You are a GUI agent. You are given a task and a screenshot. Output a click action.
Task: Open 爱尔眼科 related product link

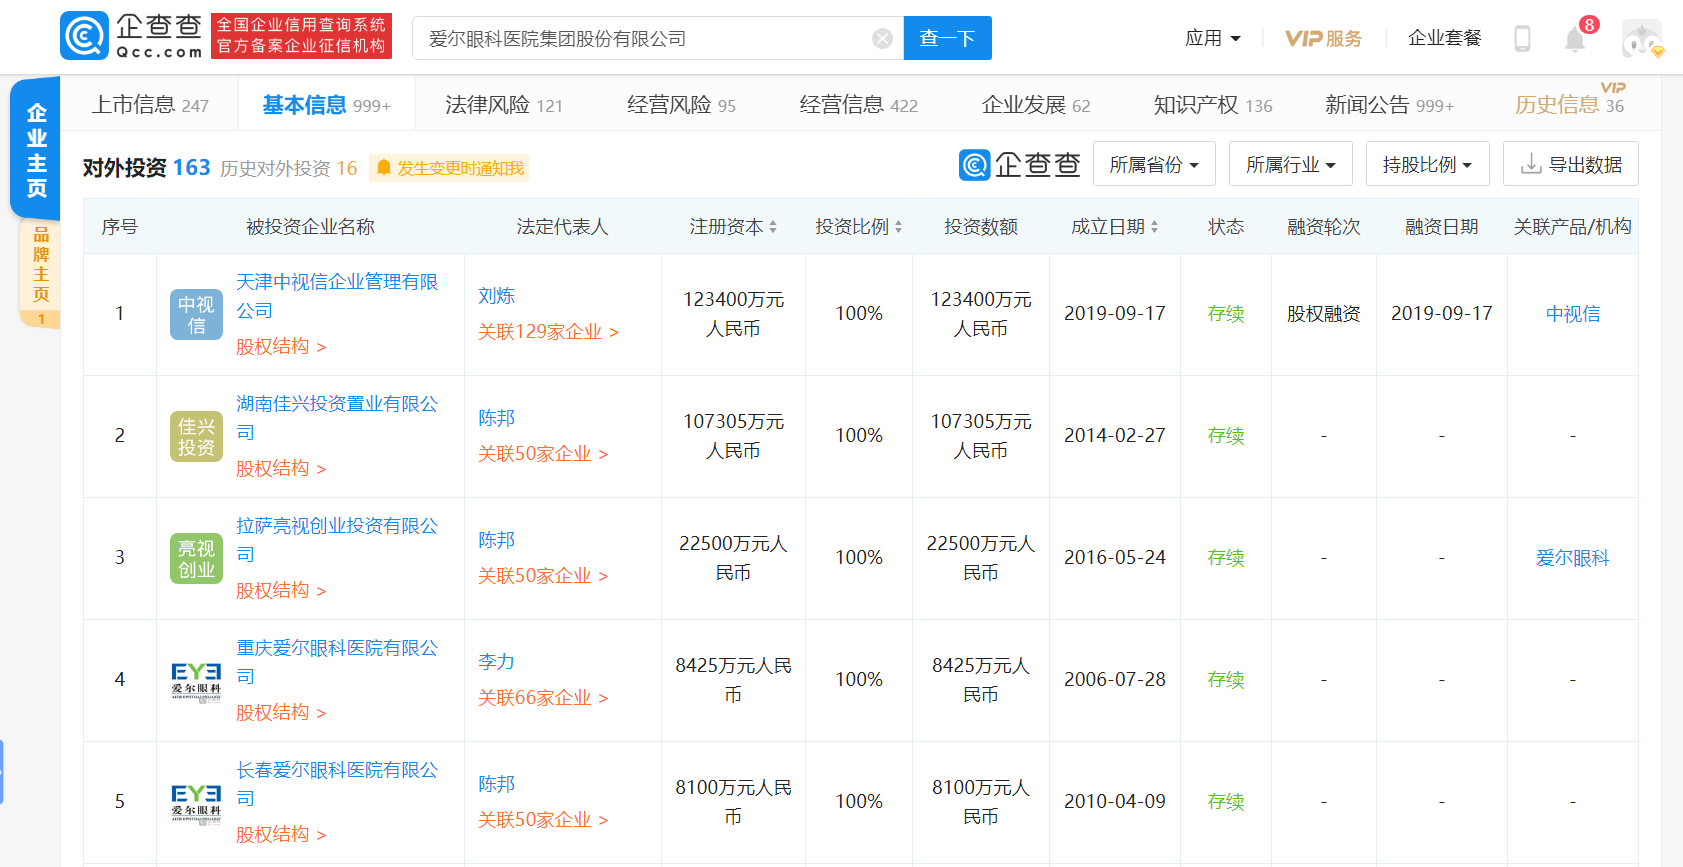pos(1573,558)
